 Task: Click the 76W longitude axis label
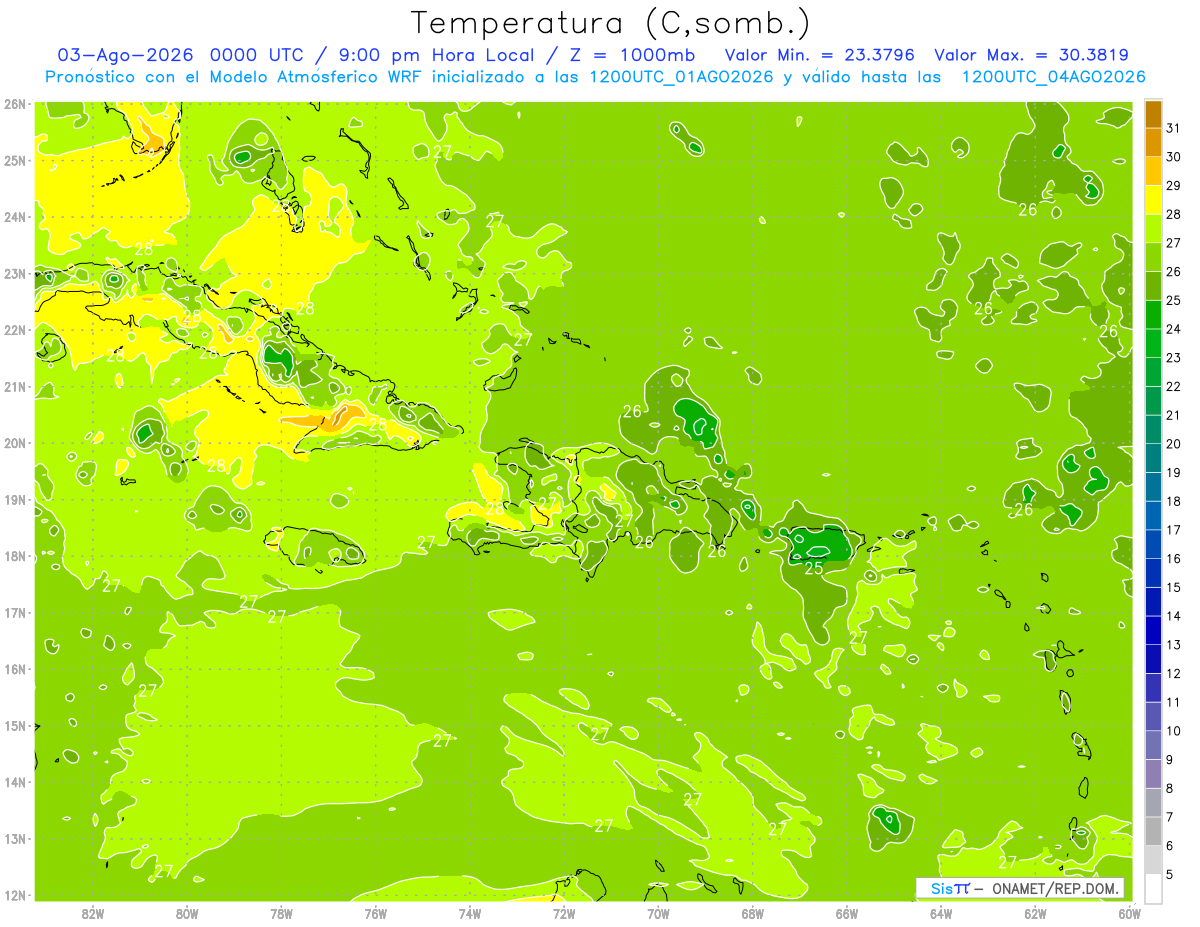[376, 913]
